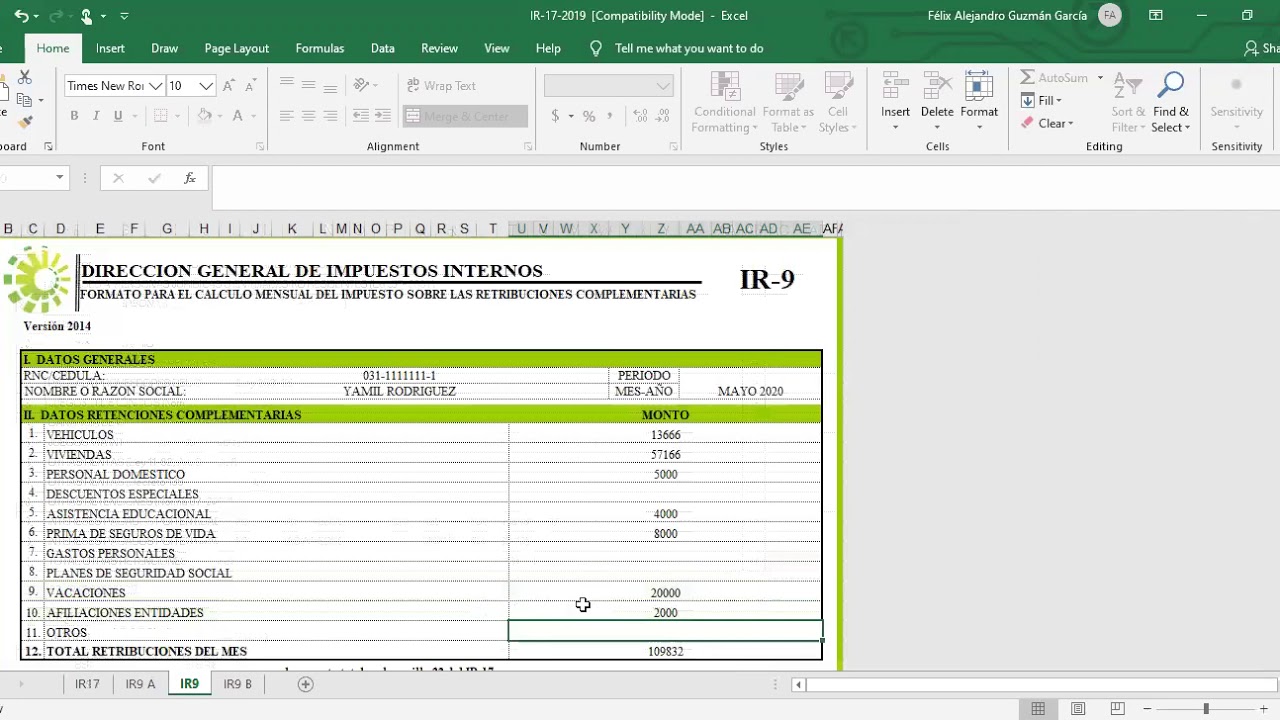Toggle Align Left
Image resolution: width=1280 pixels, height=720 pixels.
[x=286, y=116]
